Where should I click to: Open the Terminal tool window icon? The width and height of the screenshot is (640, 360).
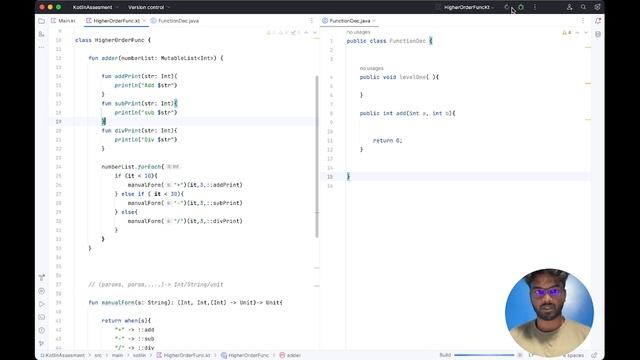(42, 317)
